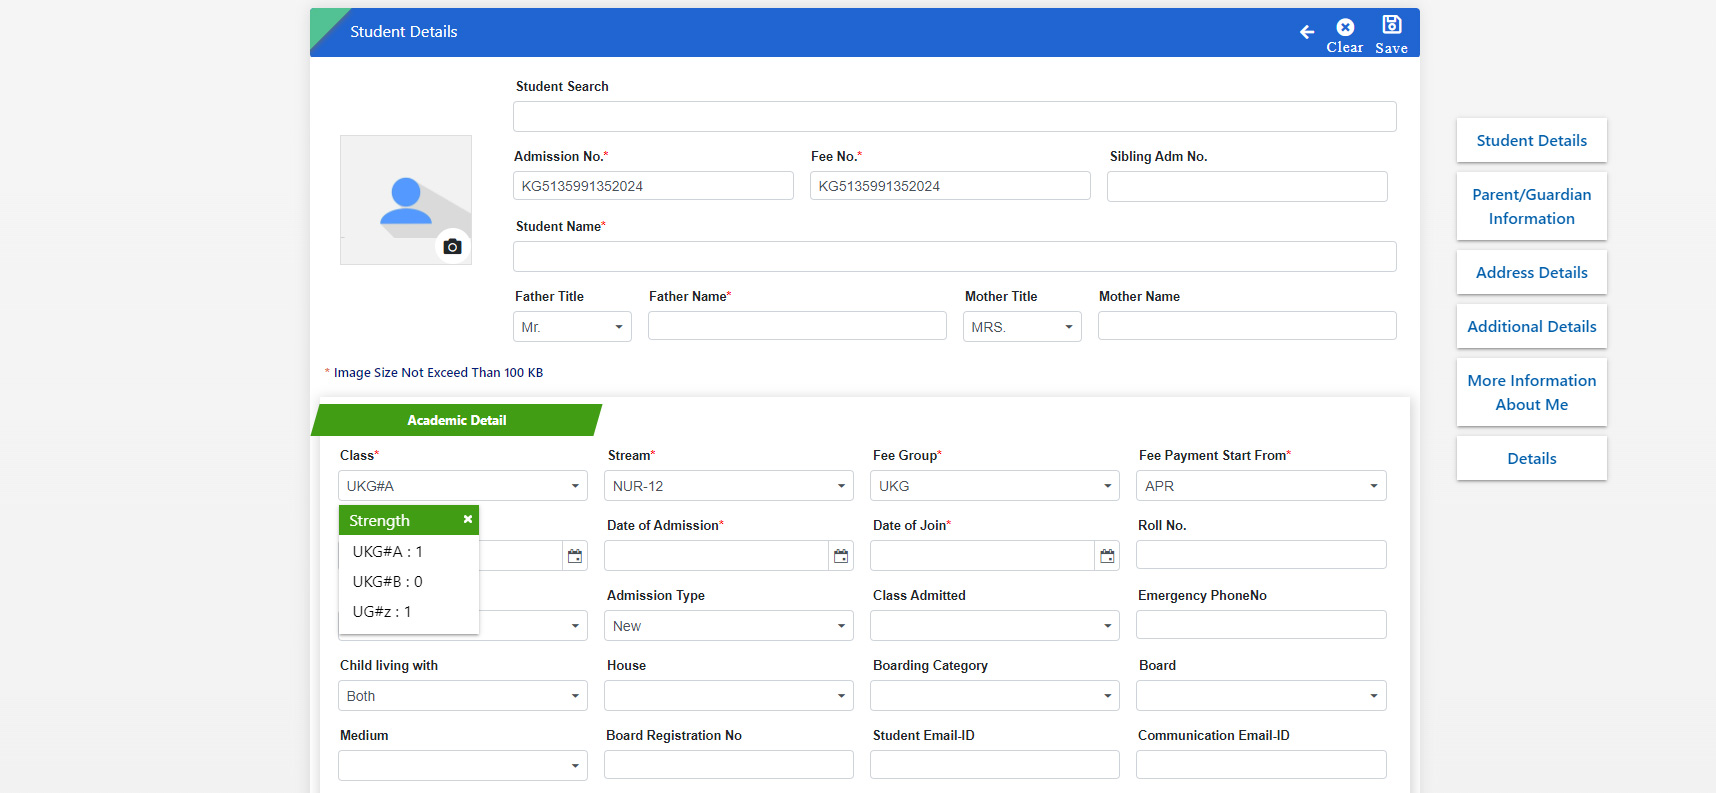Click the back arrow icon in header
The image size is (1716, 793).
coord(1306,32)
